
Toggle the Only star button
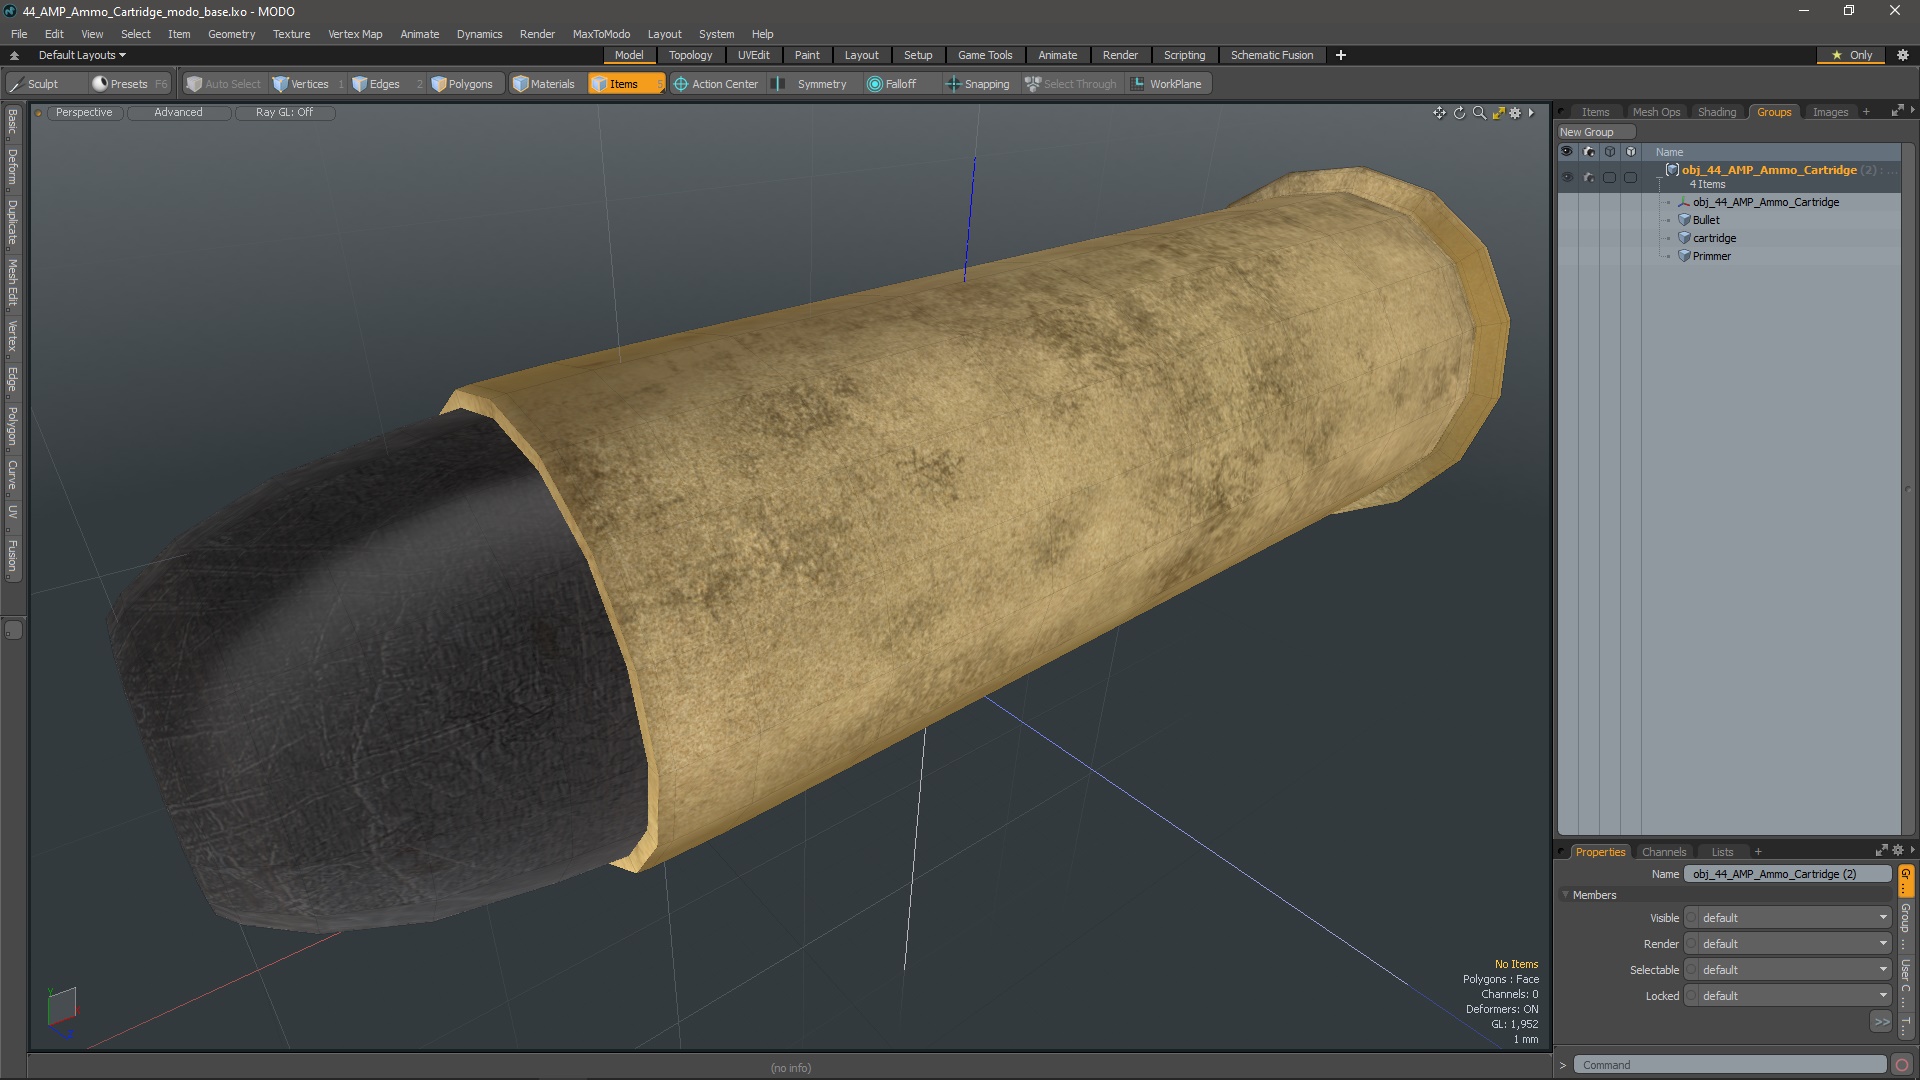(x=1851, y=55)
